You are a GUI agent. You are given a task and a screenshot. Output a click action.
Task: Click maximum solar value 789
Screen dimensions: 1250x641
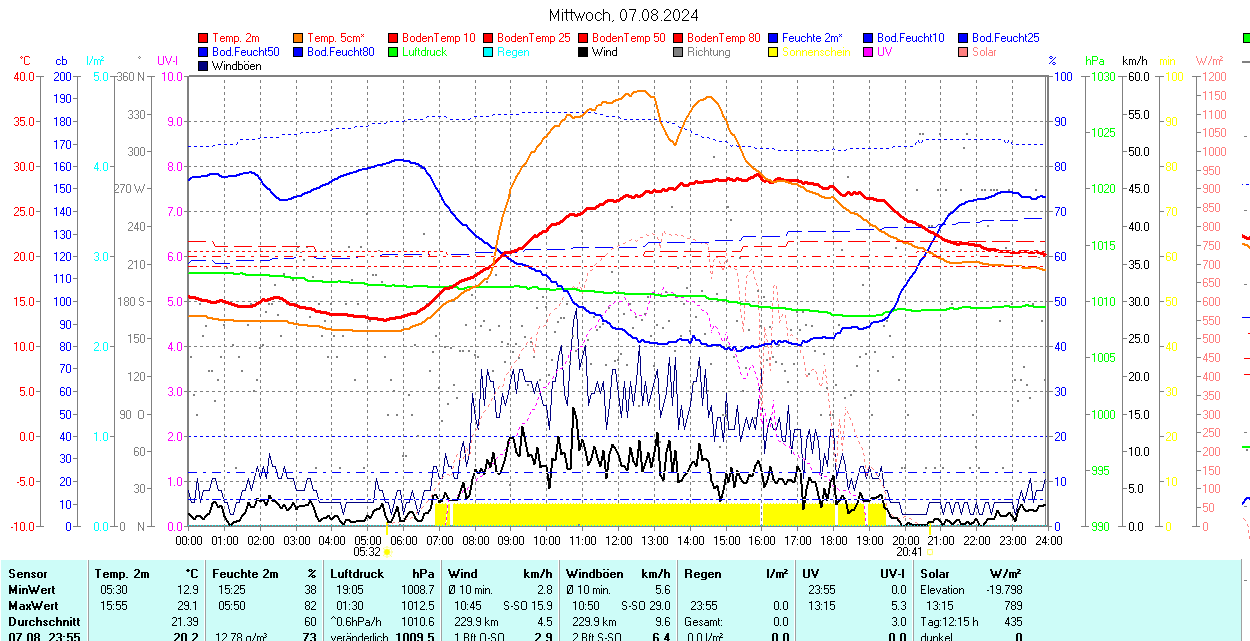tap(1012, 606)
